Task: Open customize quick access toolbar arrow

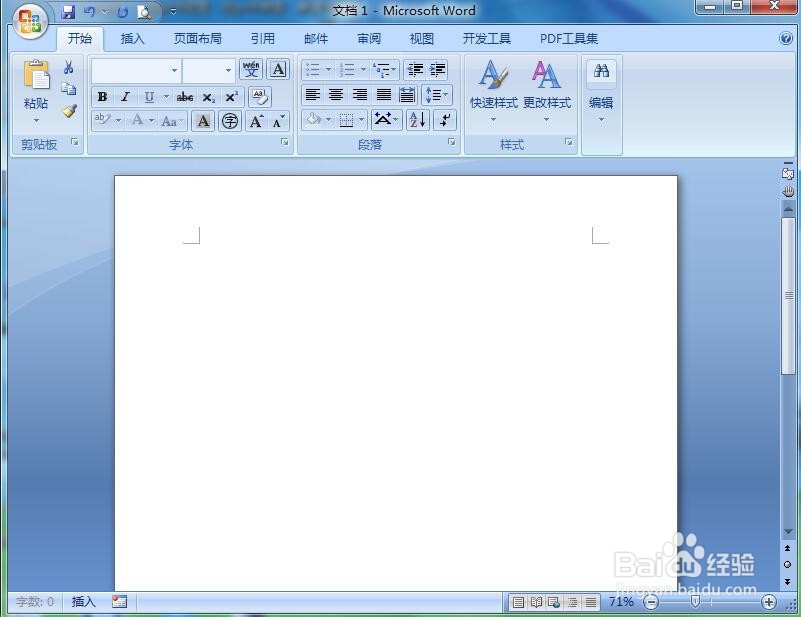Action: 173,12
